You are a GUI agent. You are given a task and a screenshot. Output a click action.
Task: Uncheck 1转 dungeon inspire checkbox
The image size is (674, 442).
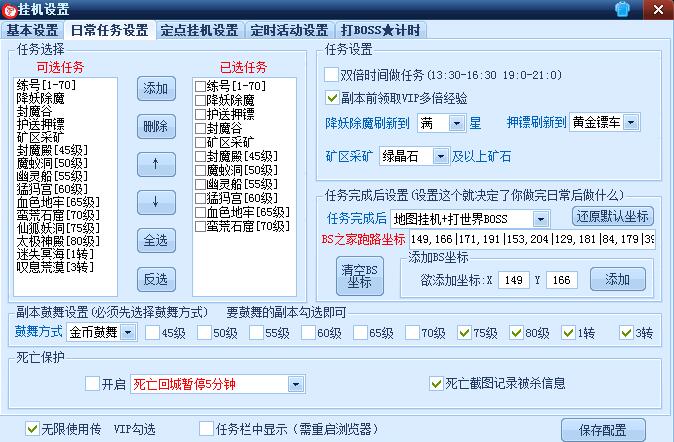click(x=569, y=332)
